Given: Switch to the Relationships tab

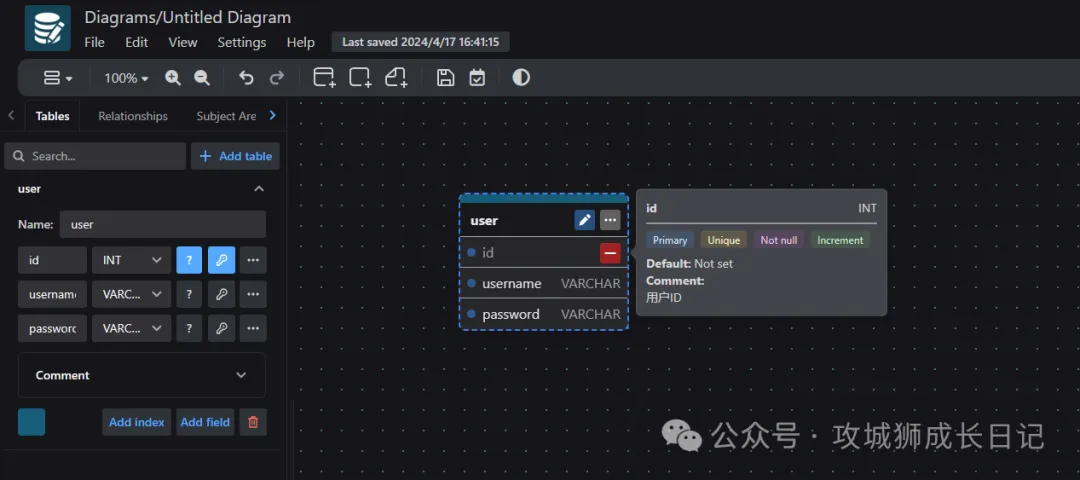Looking at the screenshot, I should tap(133, 116).
